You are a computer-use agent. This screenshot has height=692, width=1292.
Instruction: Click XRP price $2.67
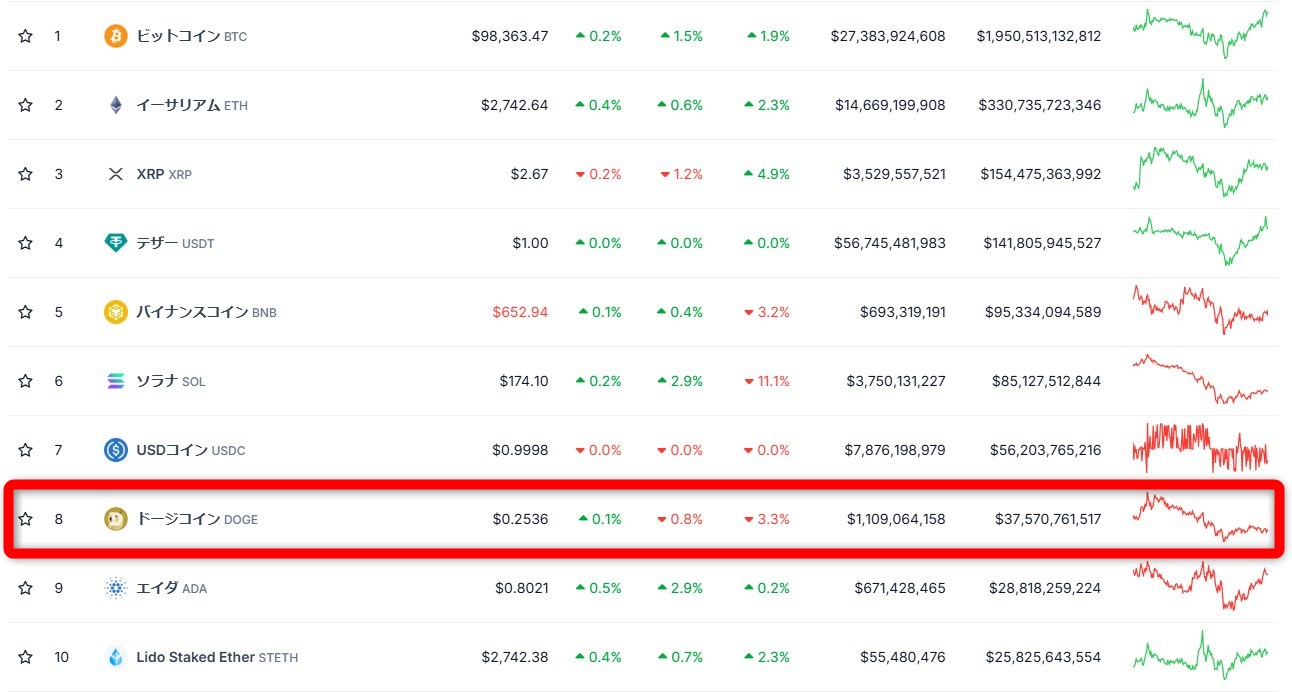coord(529,174)
